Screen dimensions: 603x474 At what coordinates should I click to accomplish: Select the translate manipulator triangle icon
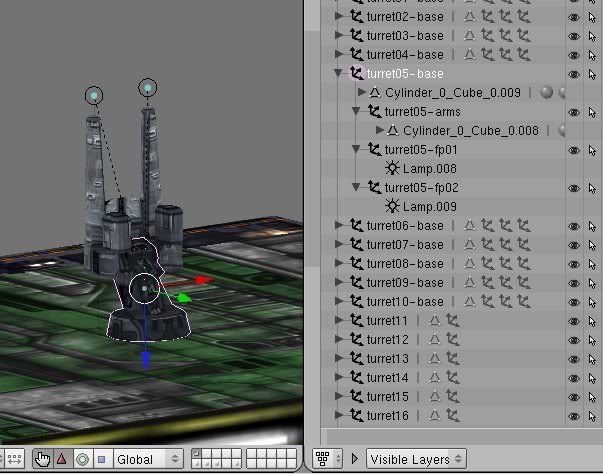pos(61,459)
